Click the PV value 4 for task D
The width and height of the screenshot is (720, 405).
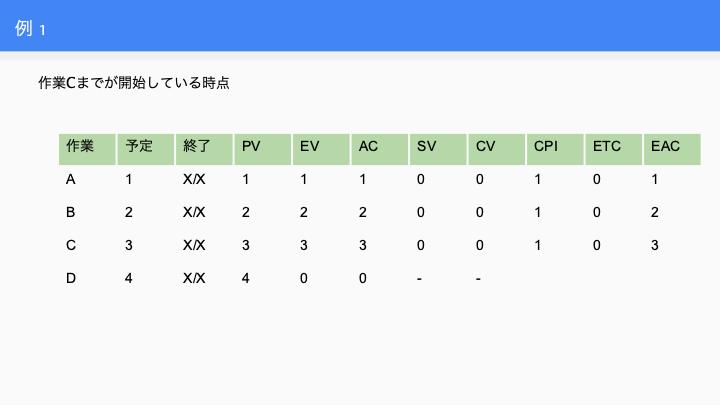246,278
